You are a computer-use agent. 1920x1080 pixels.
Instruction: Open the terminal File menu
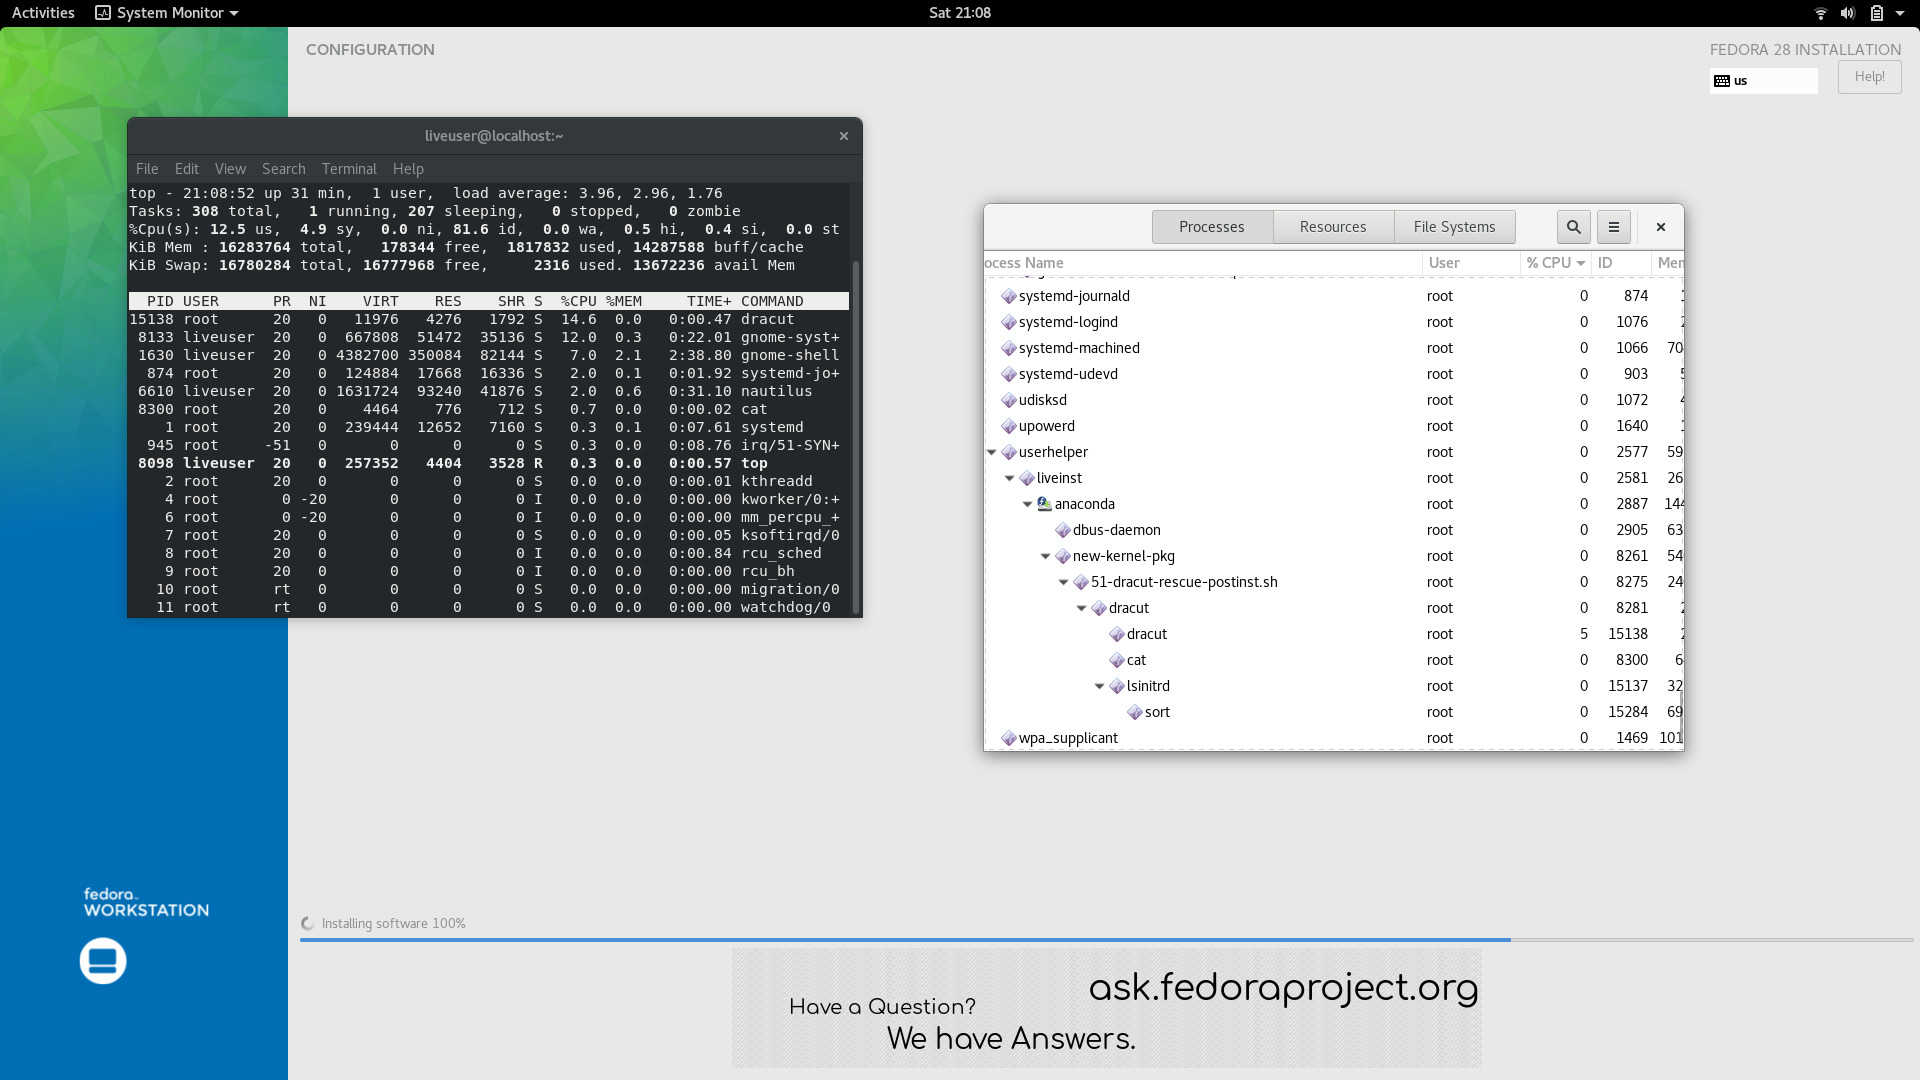(147, 169)
